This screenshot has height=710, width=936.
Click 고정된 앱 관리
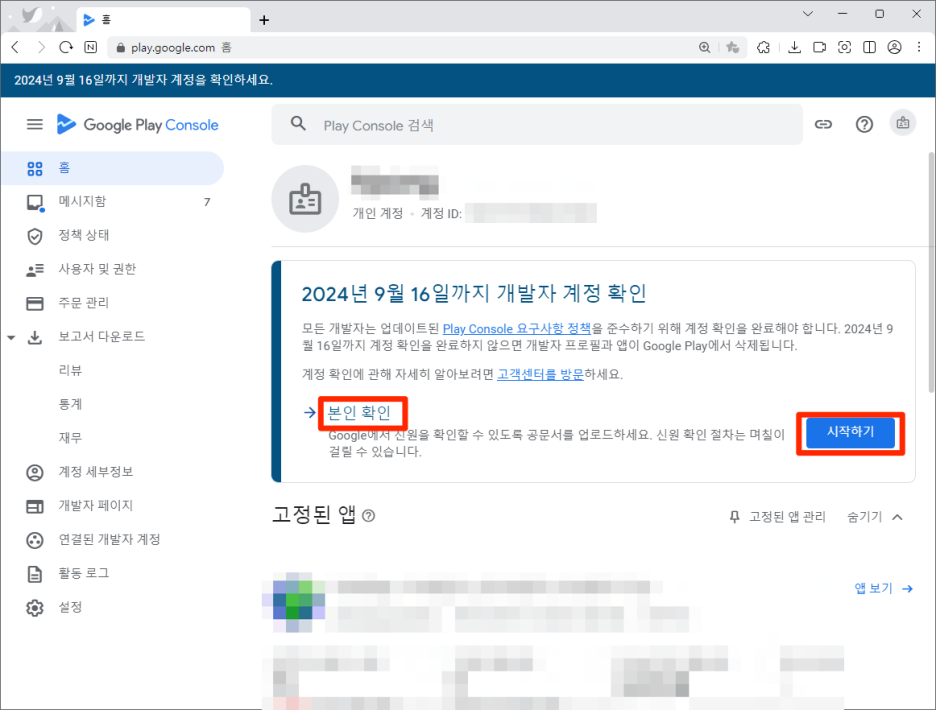click(778, 517)
